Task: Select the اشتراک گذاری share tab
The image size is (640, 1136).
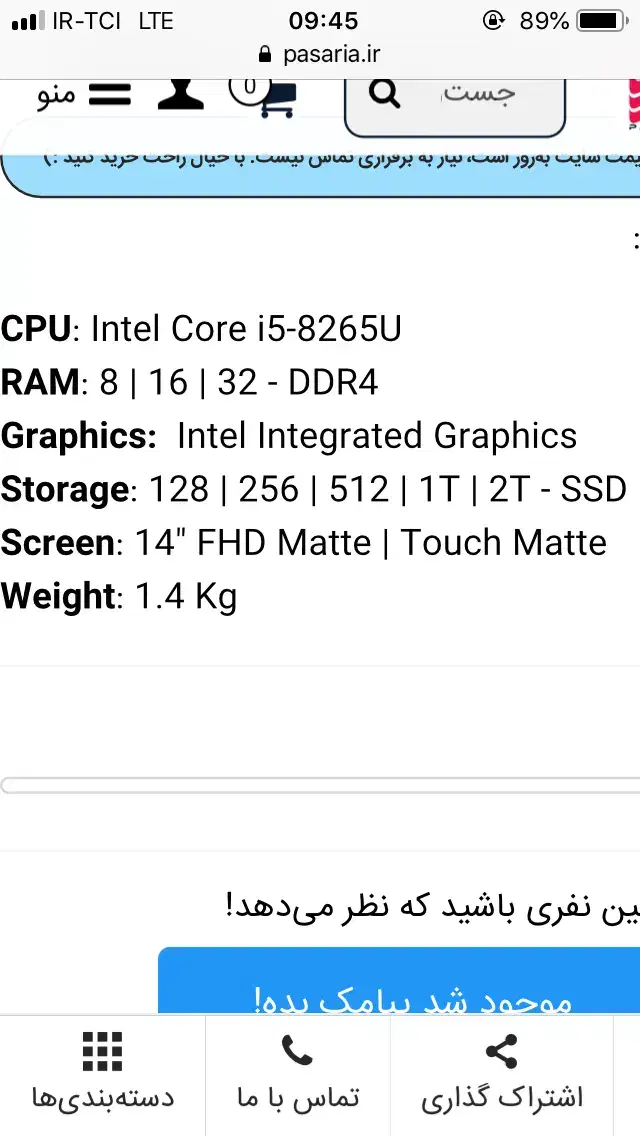Action: tap(501, 1097)
